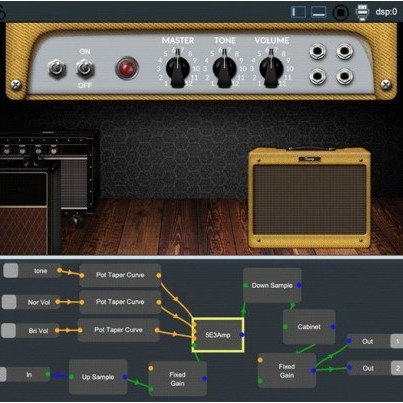Select the Down Sample node
The height and width of the screenshot is (403, 403).
[x=272, y=285]
